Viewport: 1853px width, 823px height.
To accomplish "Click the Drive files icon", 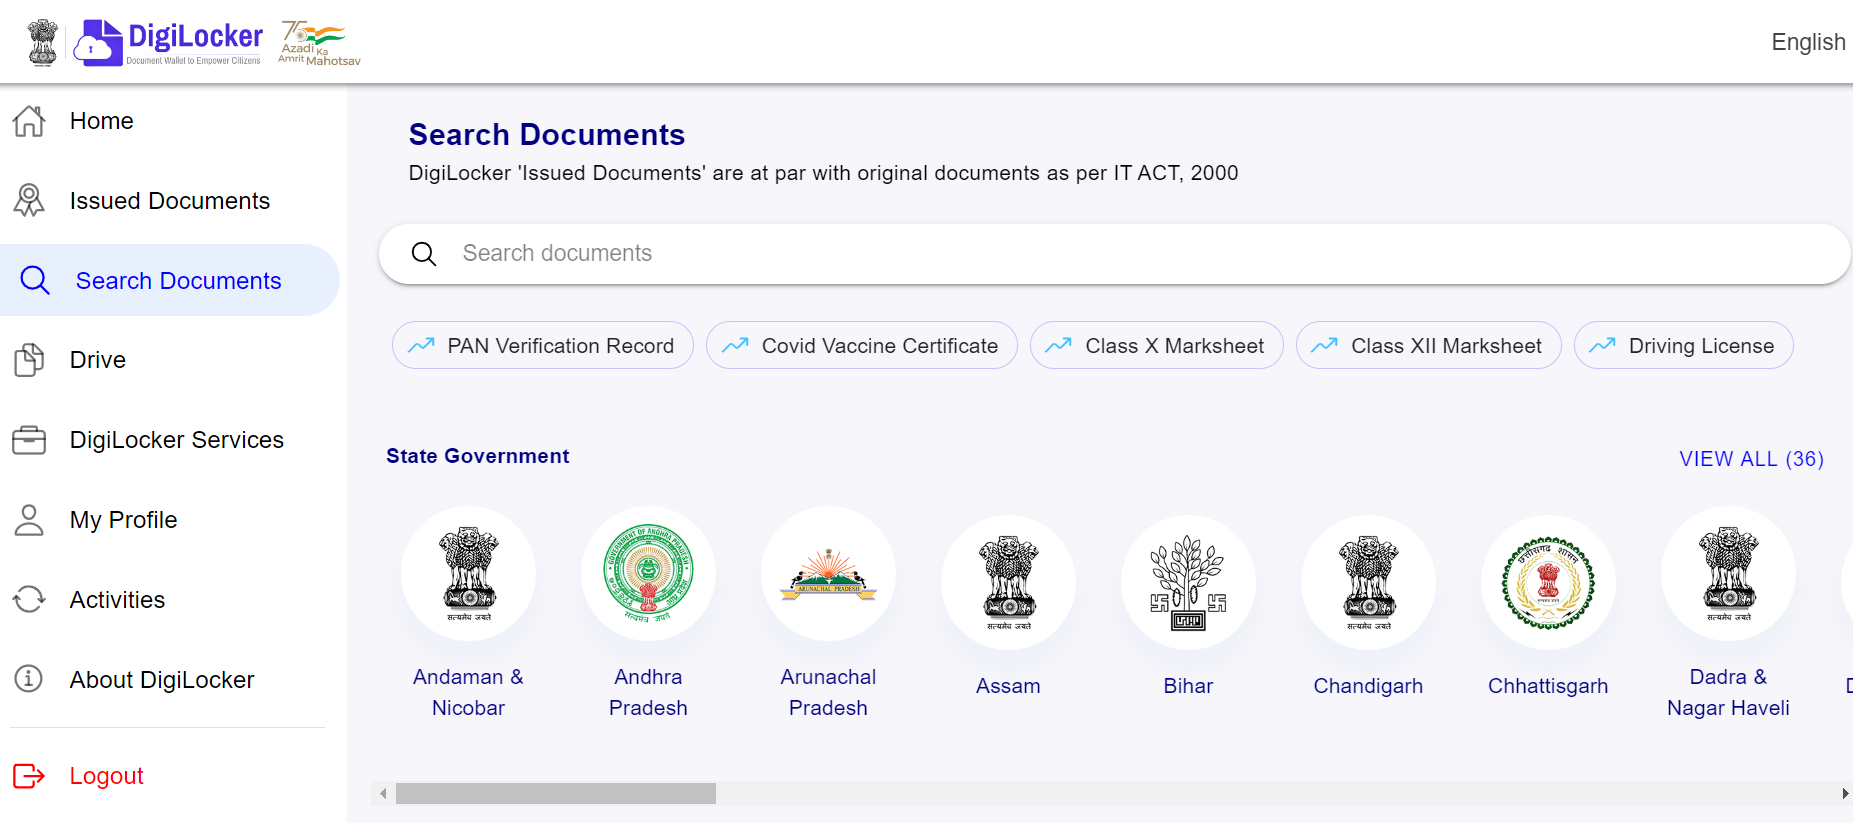I will click(29, 360).
